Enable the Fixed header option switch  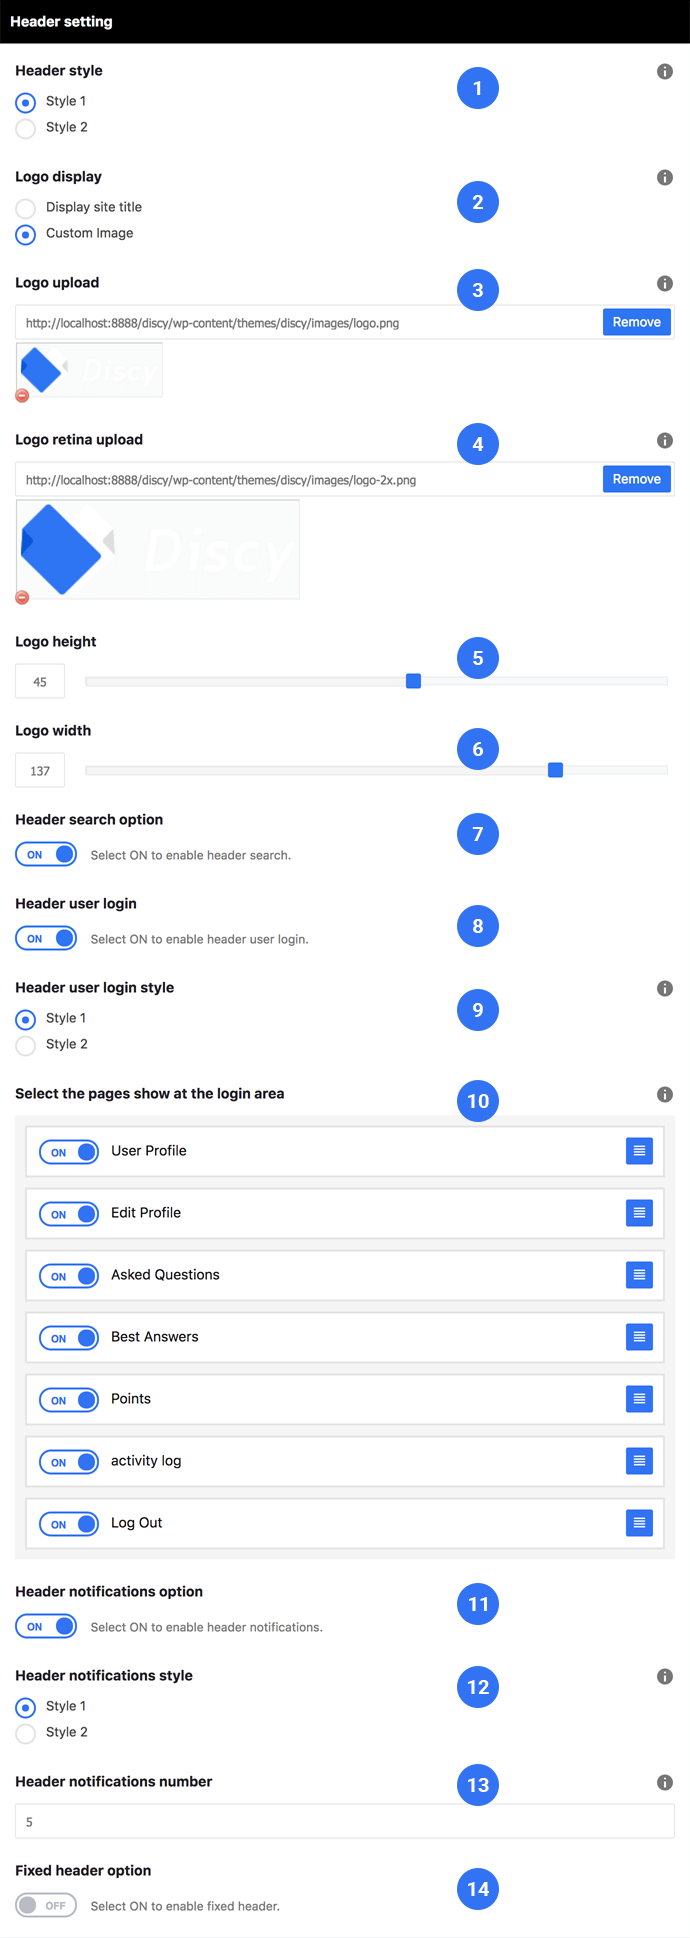[x=46, y=1905]
